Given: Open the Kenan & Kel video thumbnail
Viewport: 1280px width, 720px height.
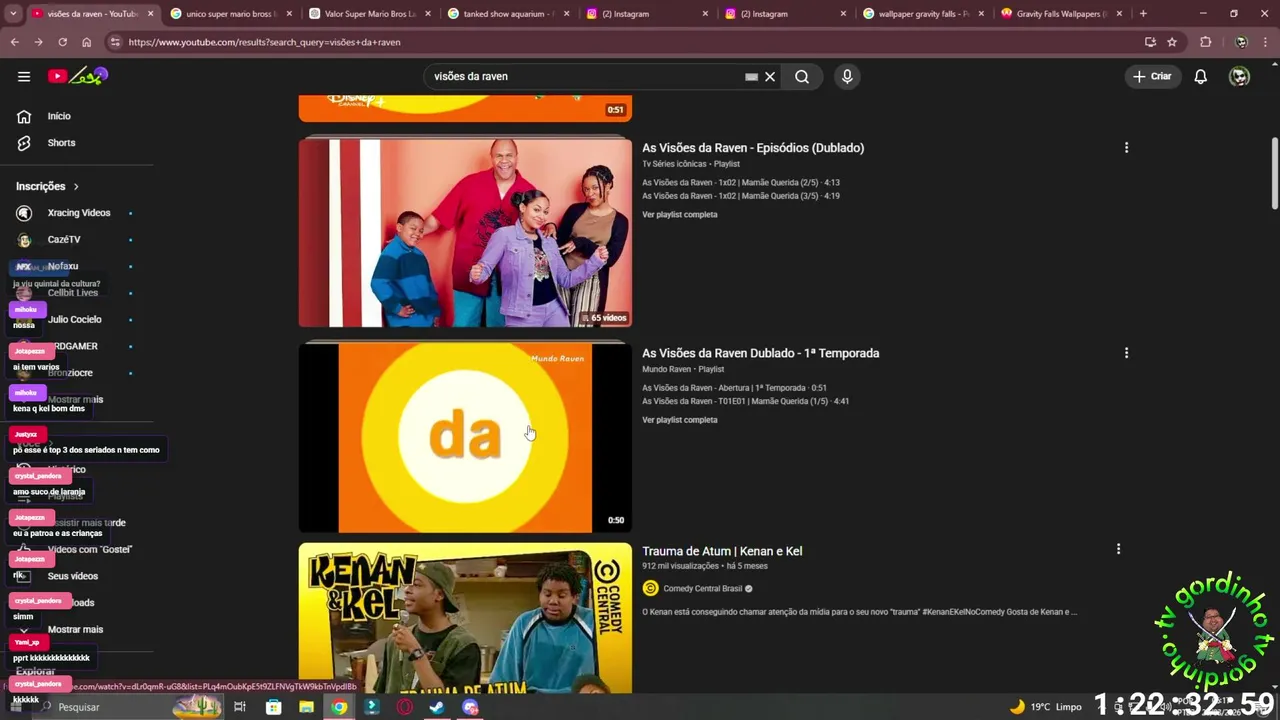Looking at the screenshot, I should click(465, 618).
